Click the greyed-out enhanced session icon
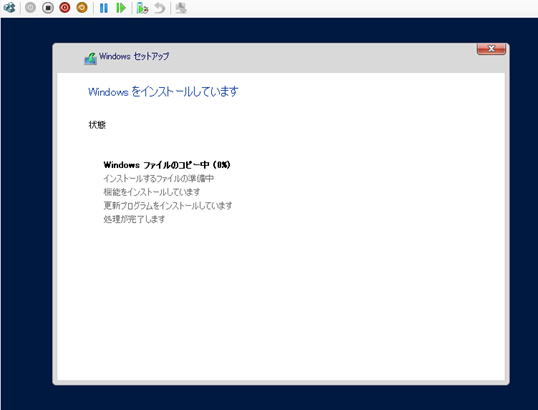This screenshot has height=410, width=538. [181, 8]
